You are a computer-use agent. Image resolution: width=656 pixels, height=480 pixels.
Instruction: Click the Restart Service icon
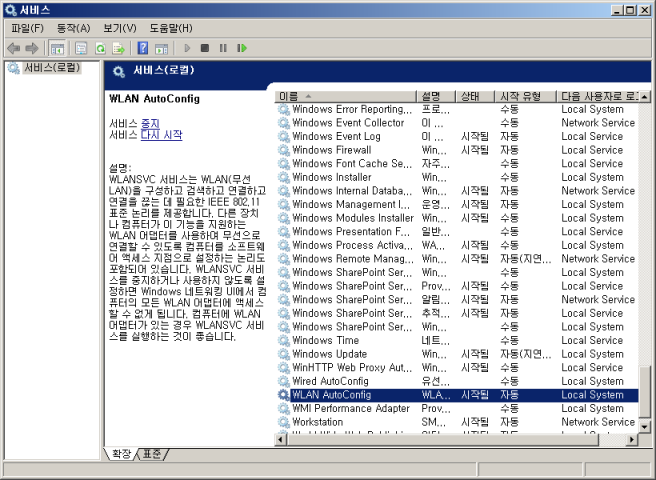coord(242,48)
